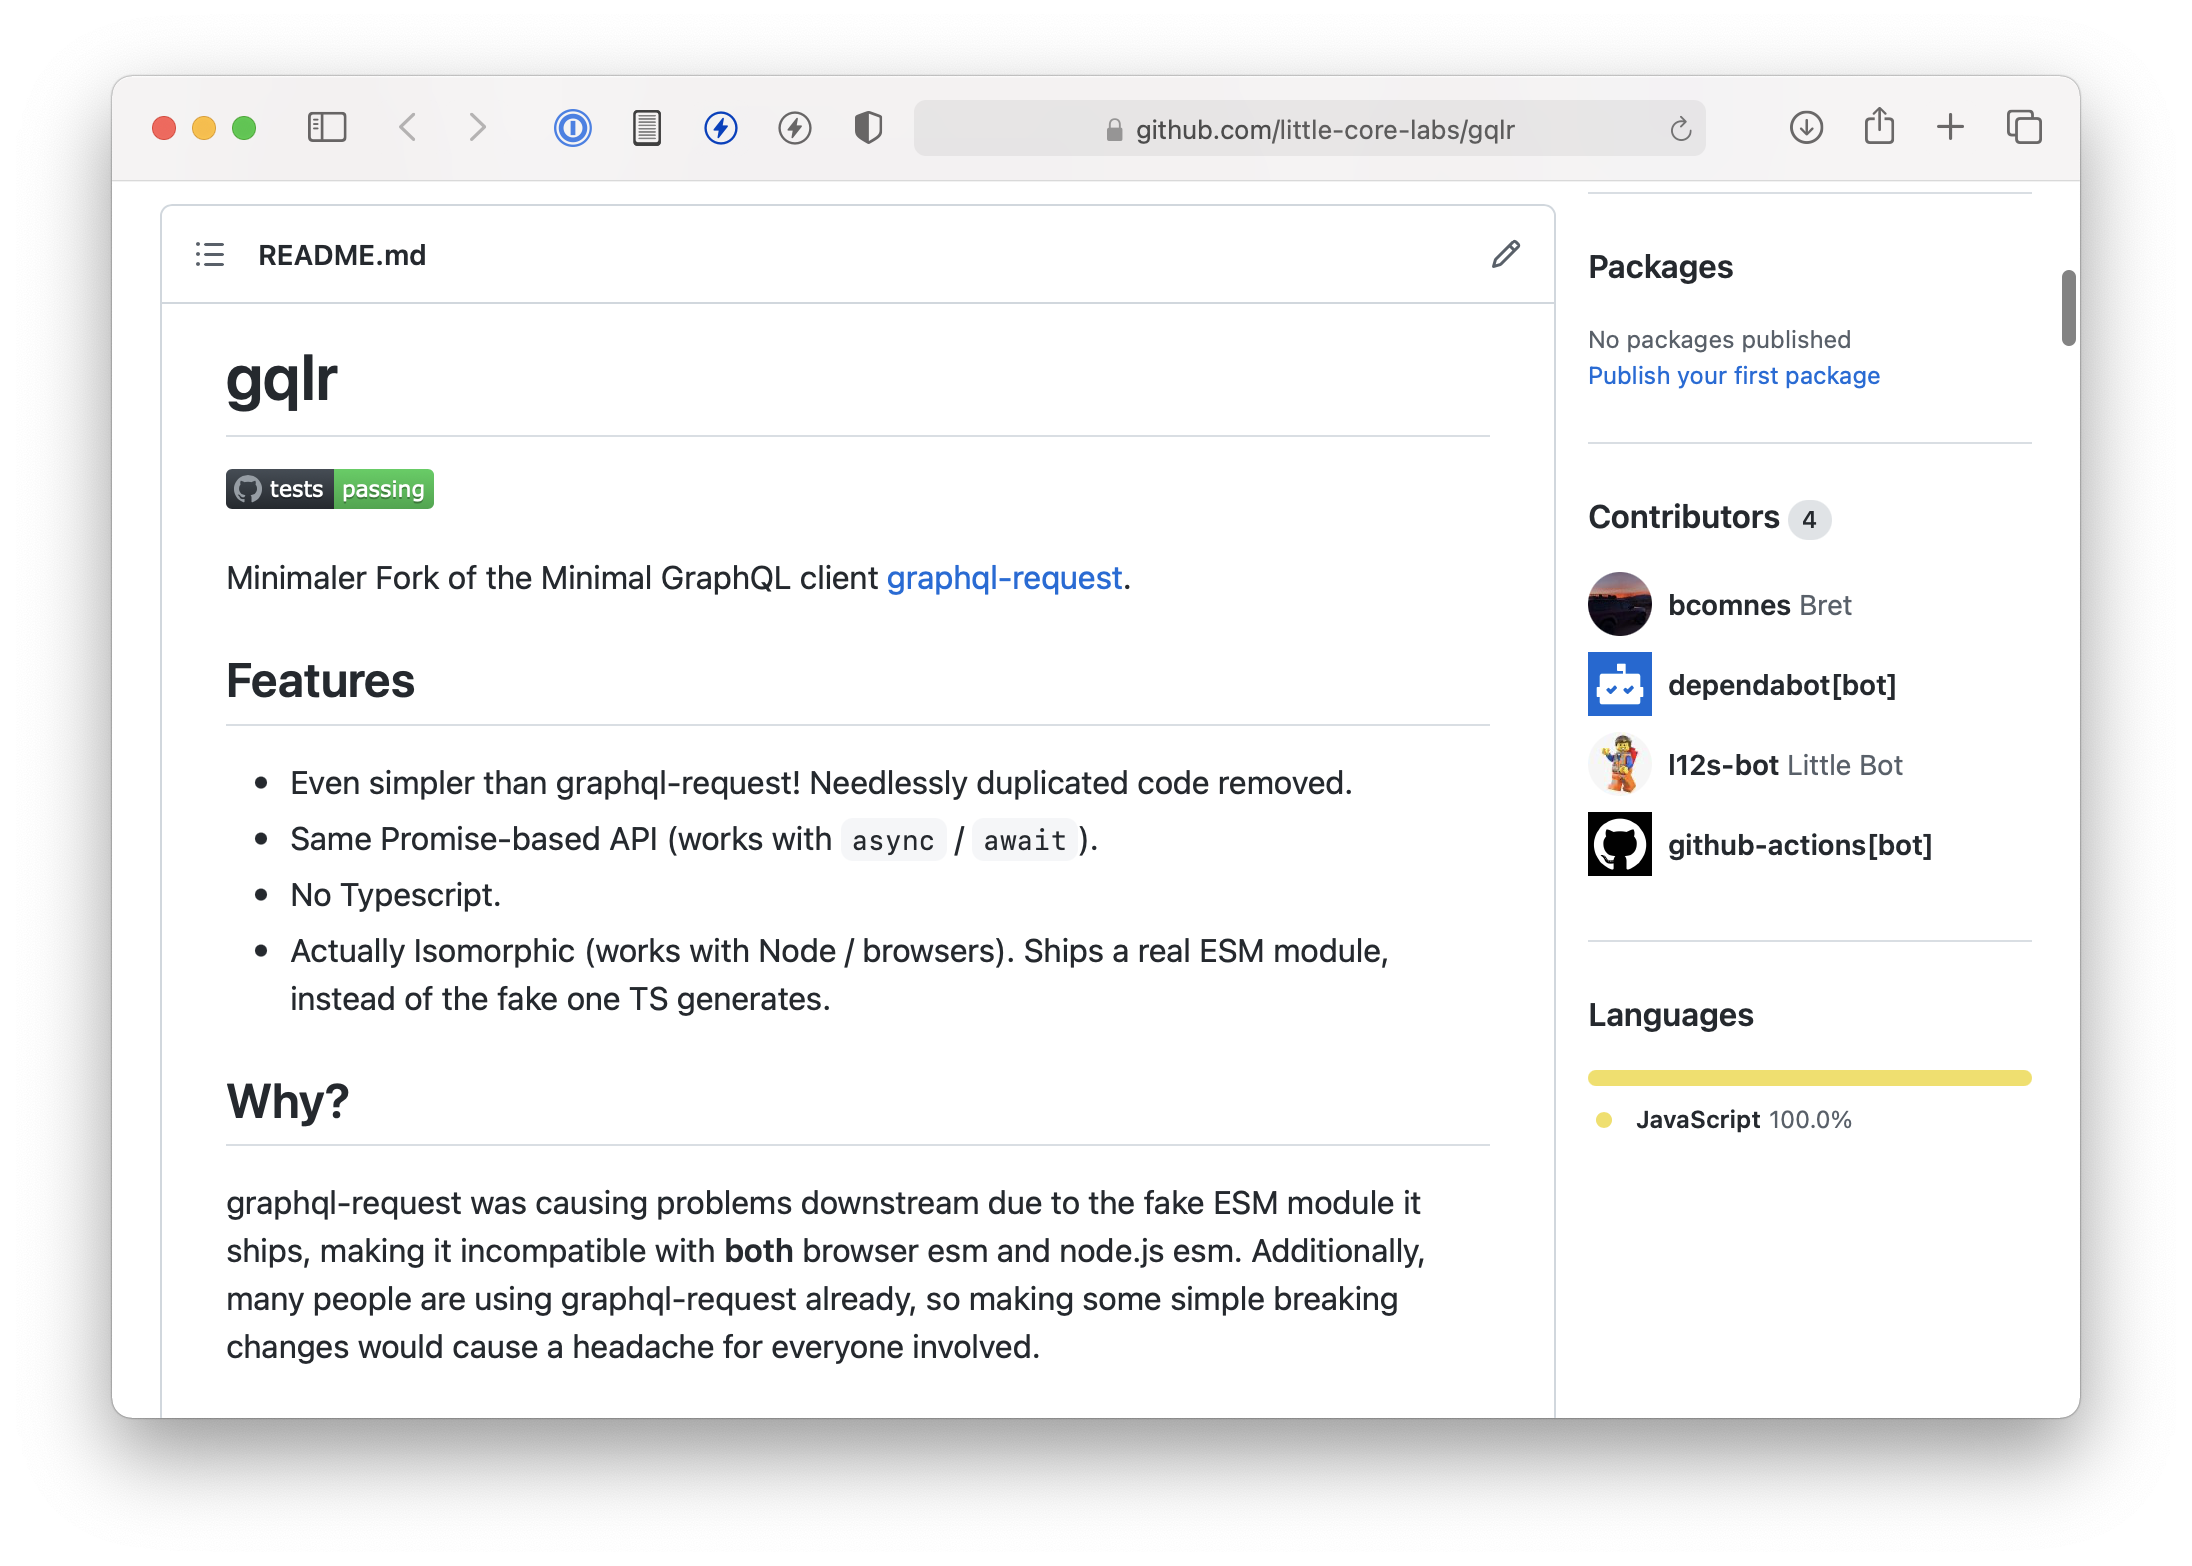The image size is (2192, 1566).
Task: Open the README table of contents
Action: tap(210, 255)
